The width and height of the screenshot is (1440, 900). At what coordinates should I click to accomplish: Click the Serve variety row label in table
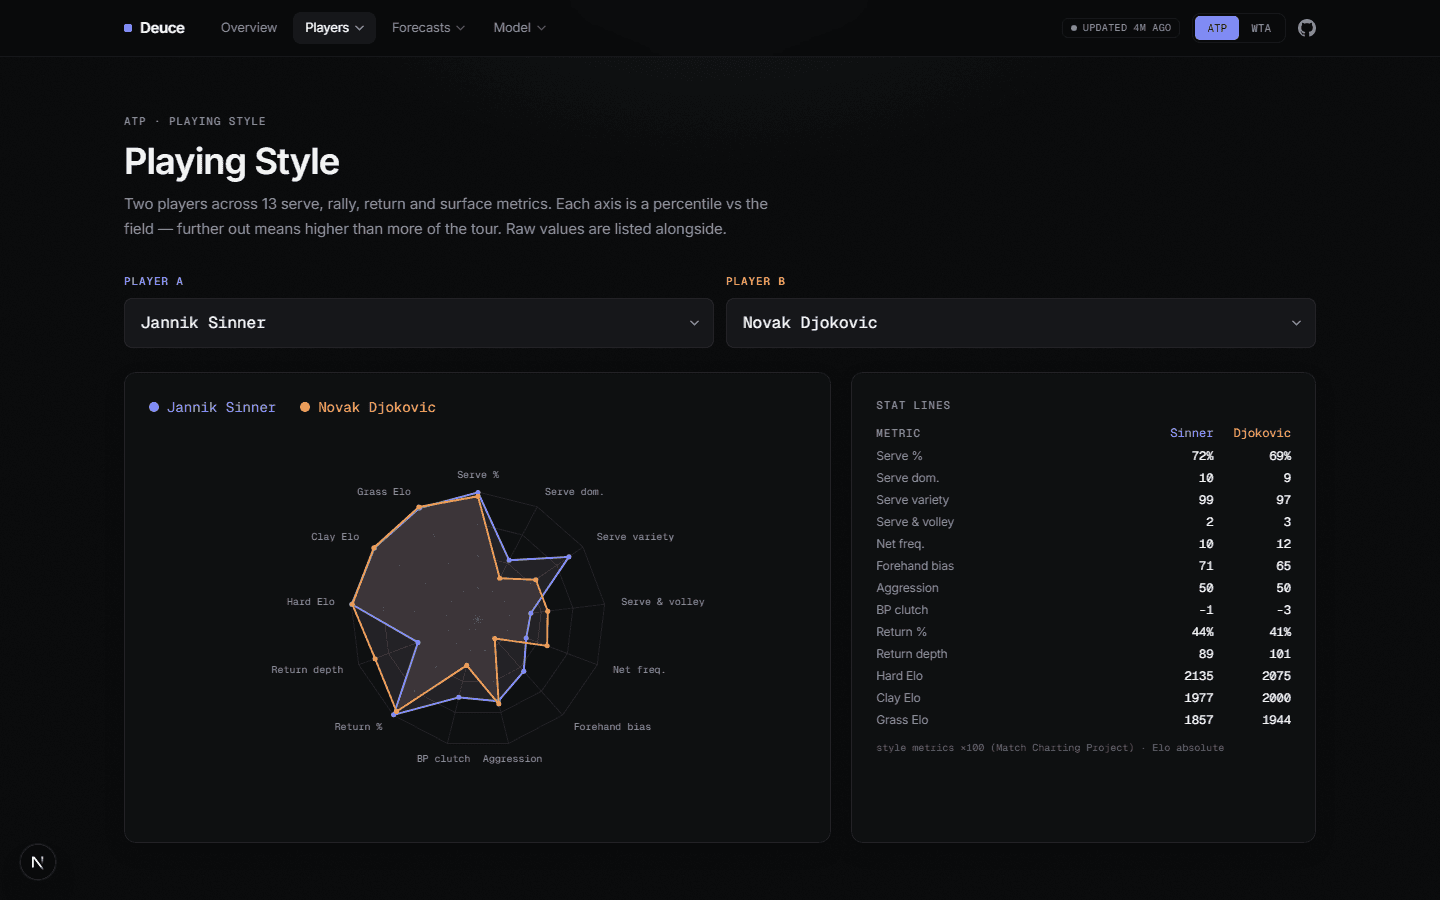[x=912, y=500]
